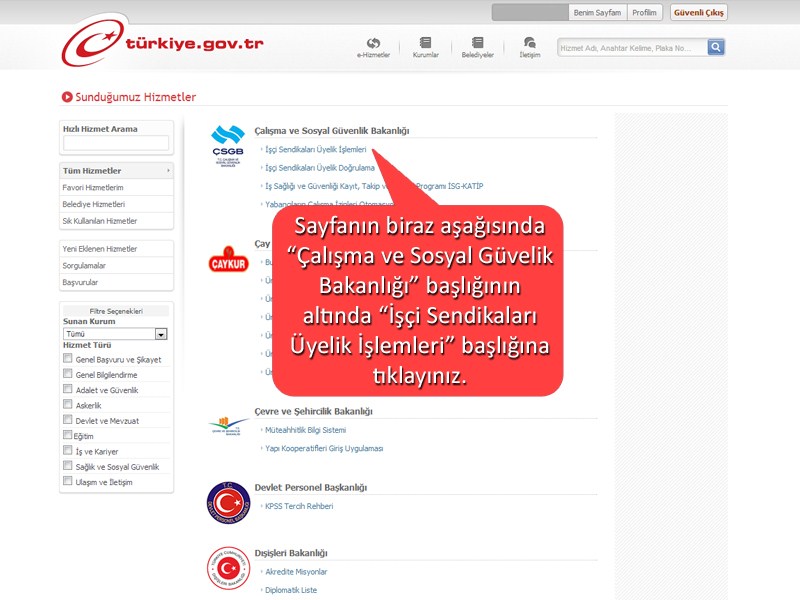Open the Sunan Kurum dropdown
This screenshot has width=800, height=600.
pyautogui.click(x=115, y=334)
